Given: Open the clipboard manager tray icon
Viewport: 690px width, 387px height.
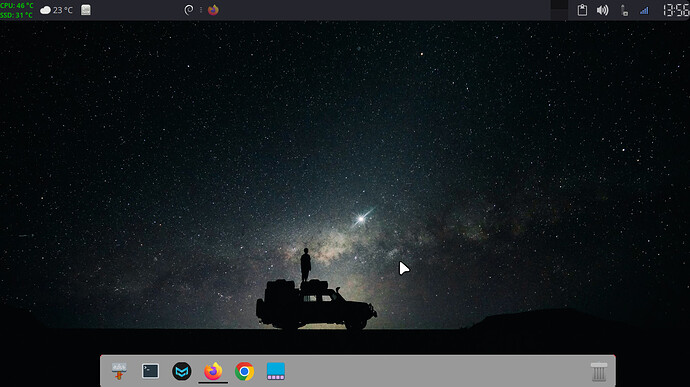Looking at the screenshot, I should (582, 10).
